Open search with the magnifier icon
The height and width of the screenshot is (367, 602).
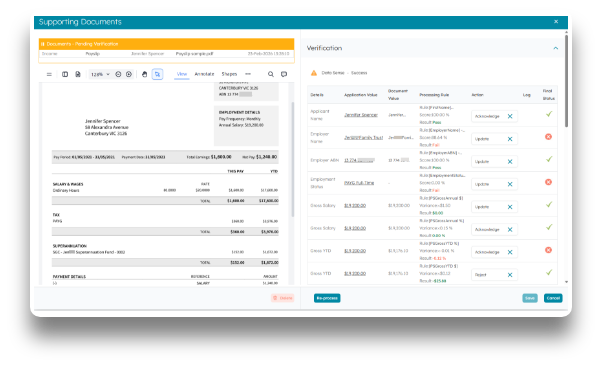point(271,74)
